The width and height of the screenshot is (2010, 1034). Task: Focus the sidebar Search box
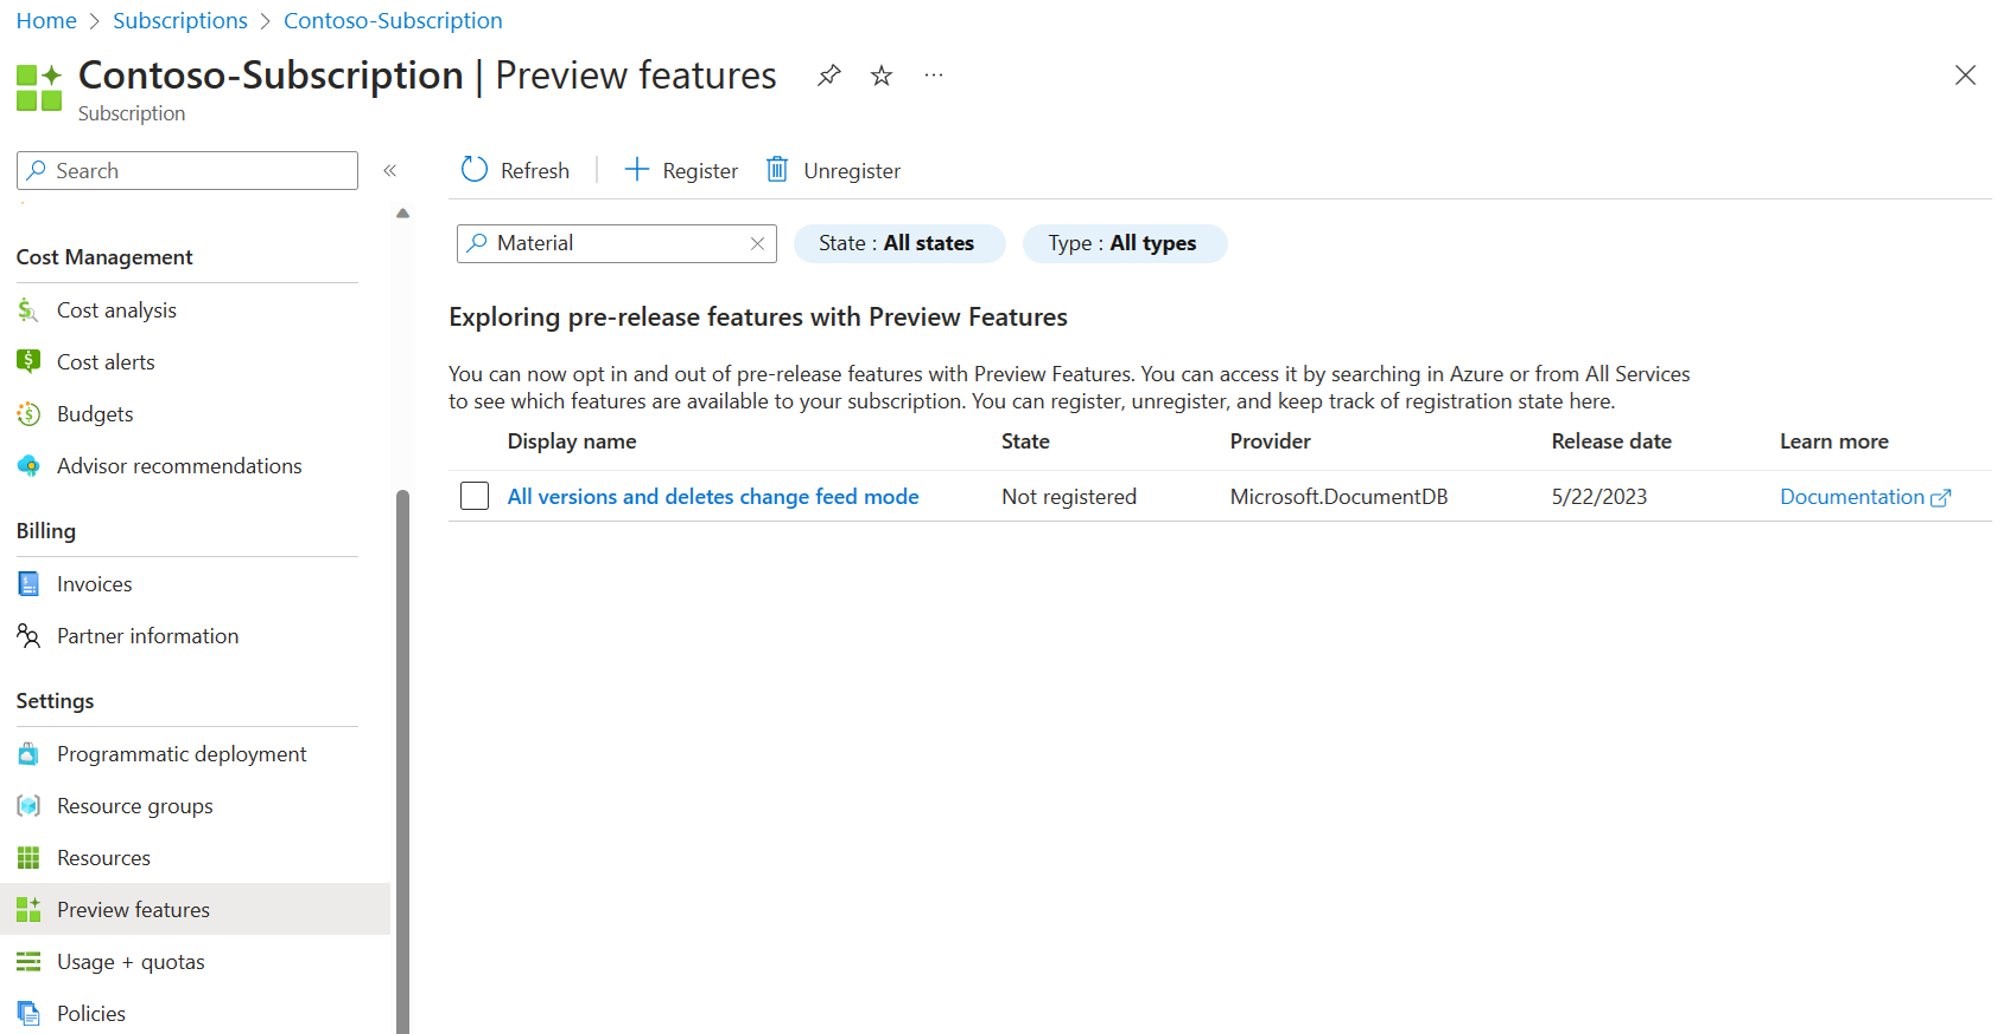[187, 171]
